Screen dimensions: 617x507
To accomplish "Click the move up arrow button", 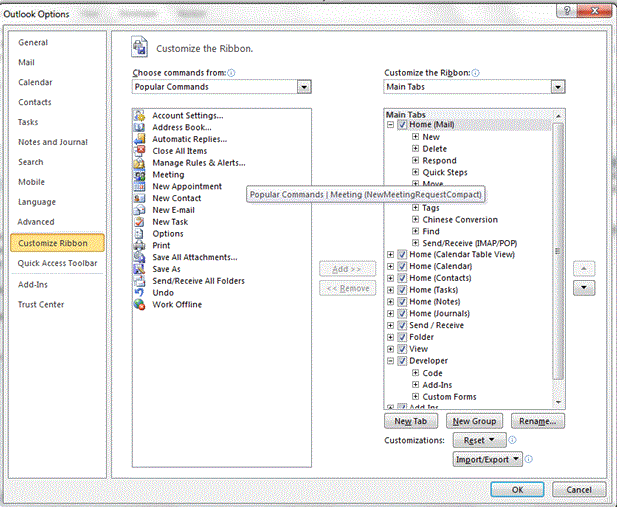I will click(x=584, y=269).
